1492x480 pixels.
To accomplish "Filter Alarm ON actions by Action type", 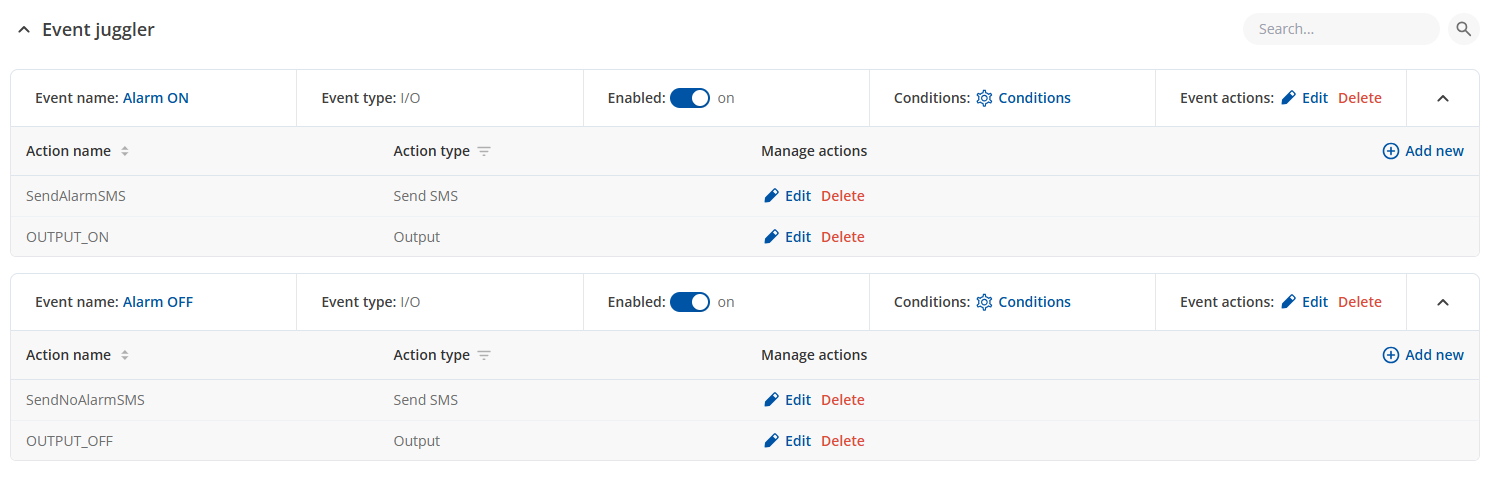I will [484, 152].
